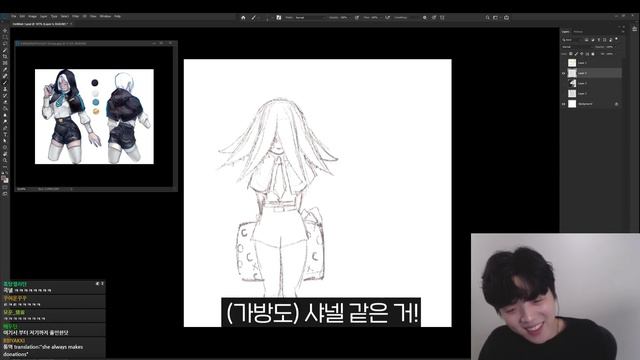Click zoom percentage in reference window status bar
Screen dimensions: 640x360
pos(22,189)
